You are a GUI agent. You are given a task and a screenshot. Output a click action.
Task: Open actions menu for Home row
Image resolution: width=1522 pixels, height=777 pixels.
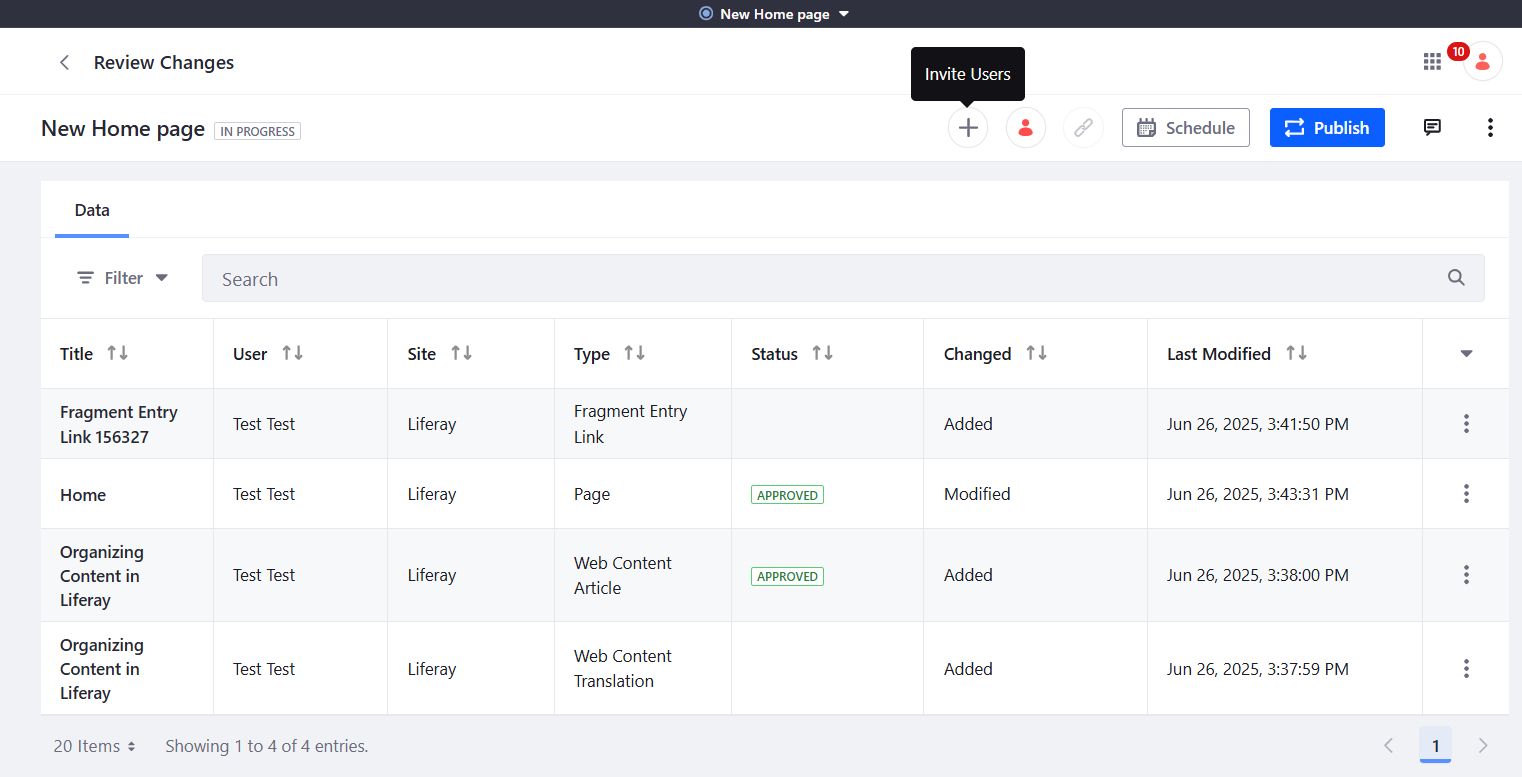[x=1466, y=494]
